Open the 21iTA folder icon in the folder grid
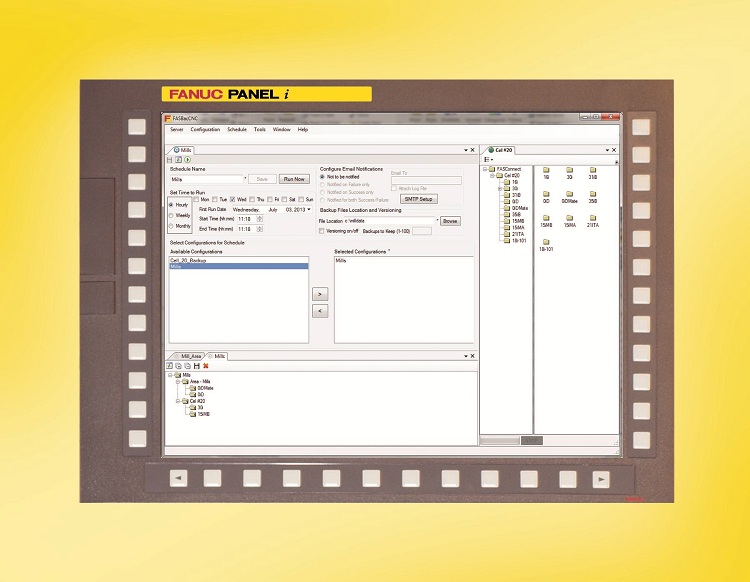The width and height of the screenshot is (750, 582). coord(593,218)
